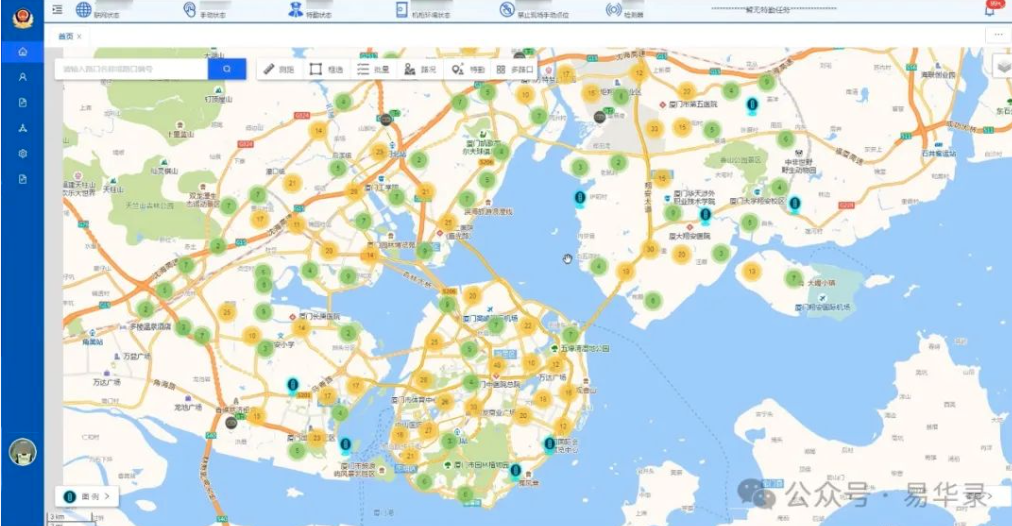The width and height of the screenshot is (1012, 526).
Task: Open the 特勤 special duty route tool
Action: point(468,69)
